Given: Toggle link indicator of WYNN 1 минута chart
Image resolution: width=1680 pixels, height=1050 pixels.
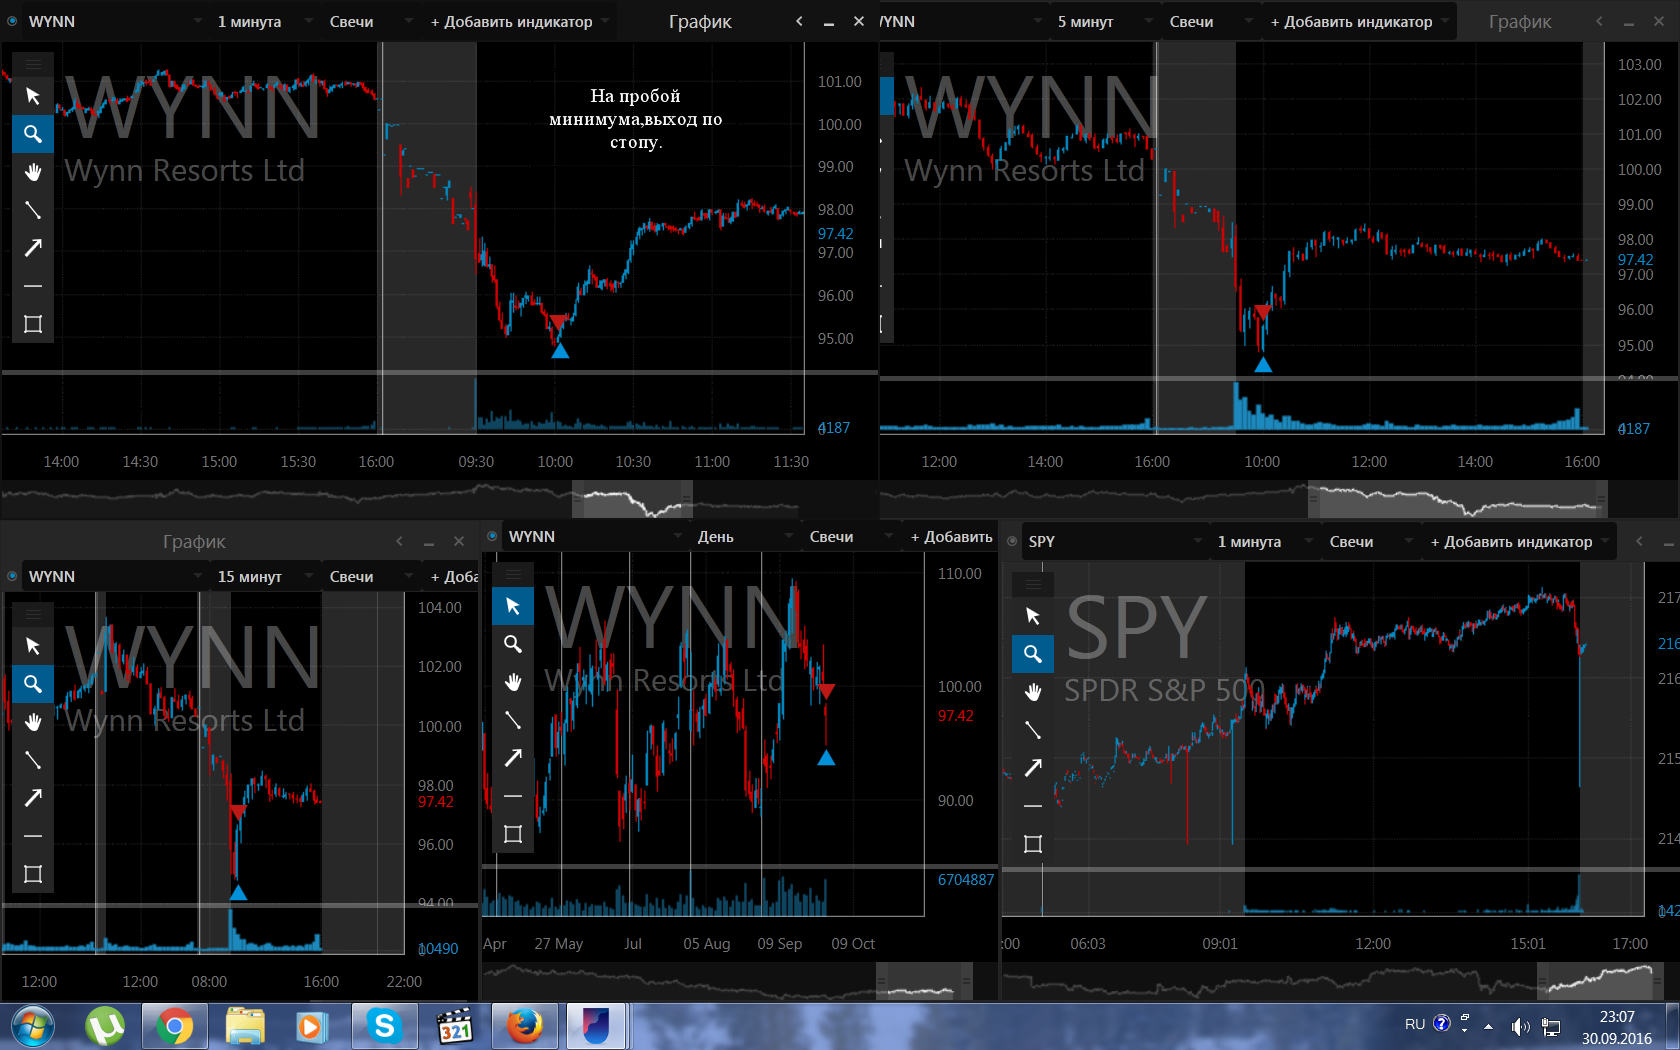Looking at the screenshot, I should (x=12, y=21).
